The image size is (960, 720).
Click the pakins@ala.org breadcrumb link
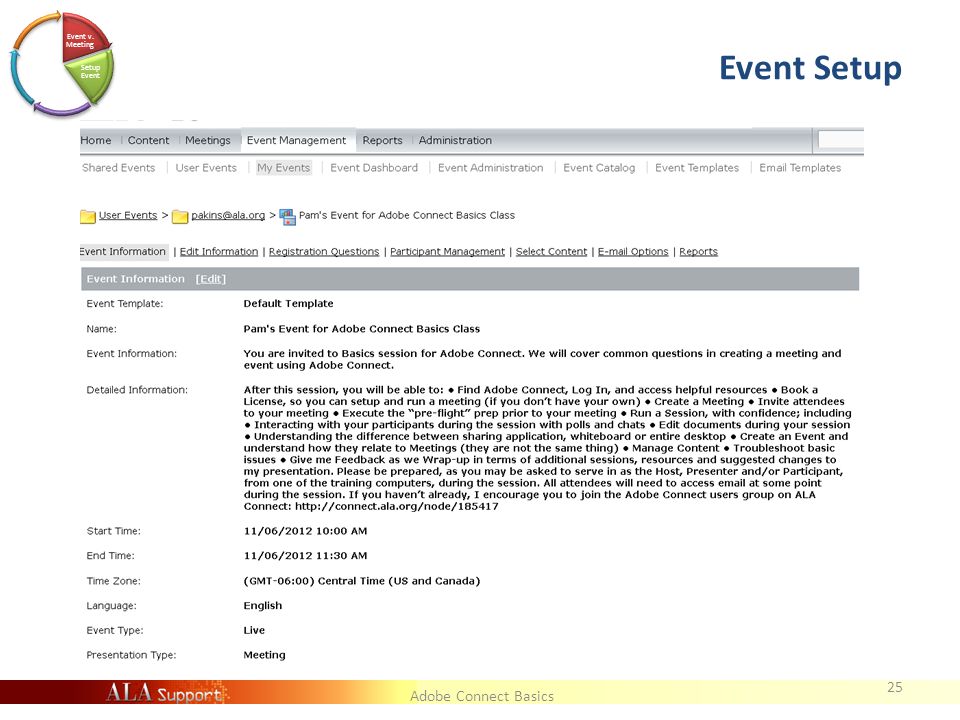pos(228,215)
